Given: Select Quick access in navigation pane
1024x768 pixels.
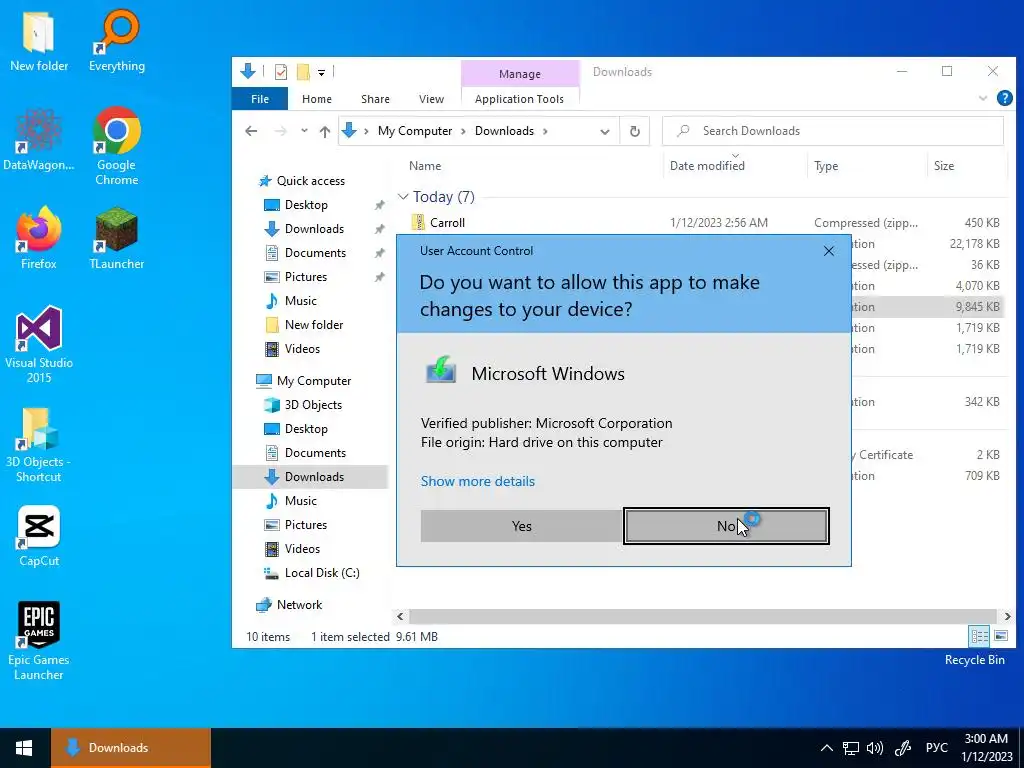Looking at the screenshot, I should point(310,181).
